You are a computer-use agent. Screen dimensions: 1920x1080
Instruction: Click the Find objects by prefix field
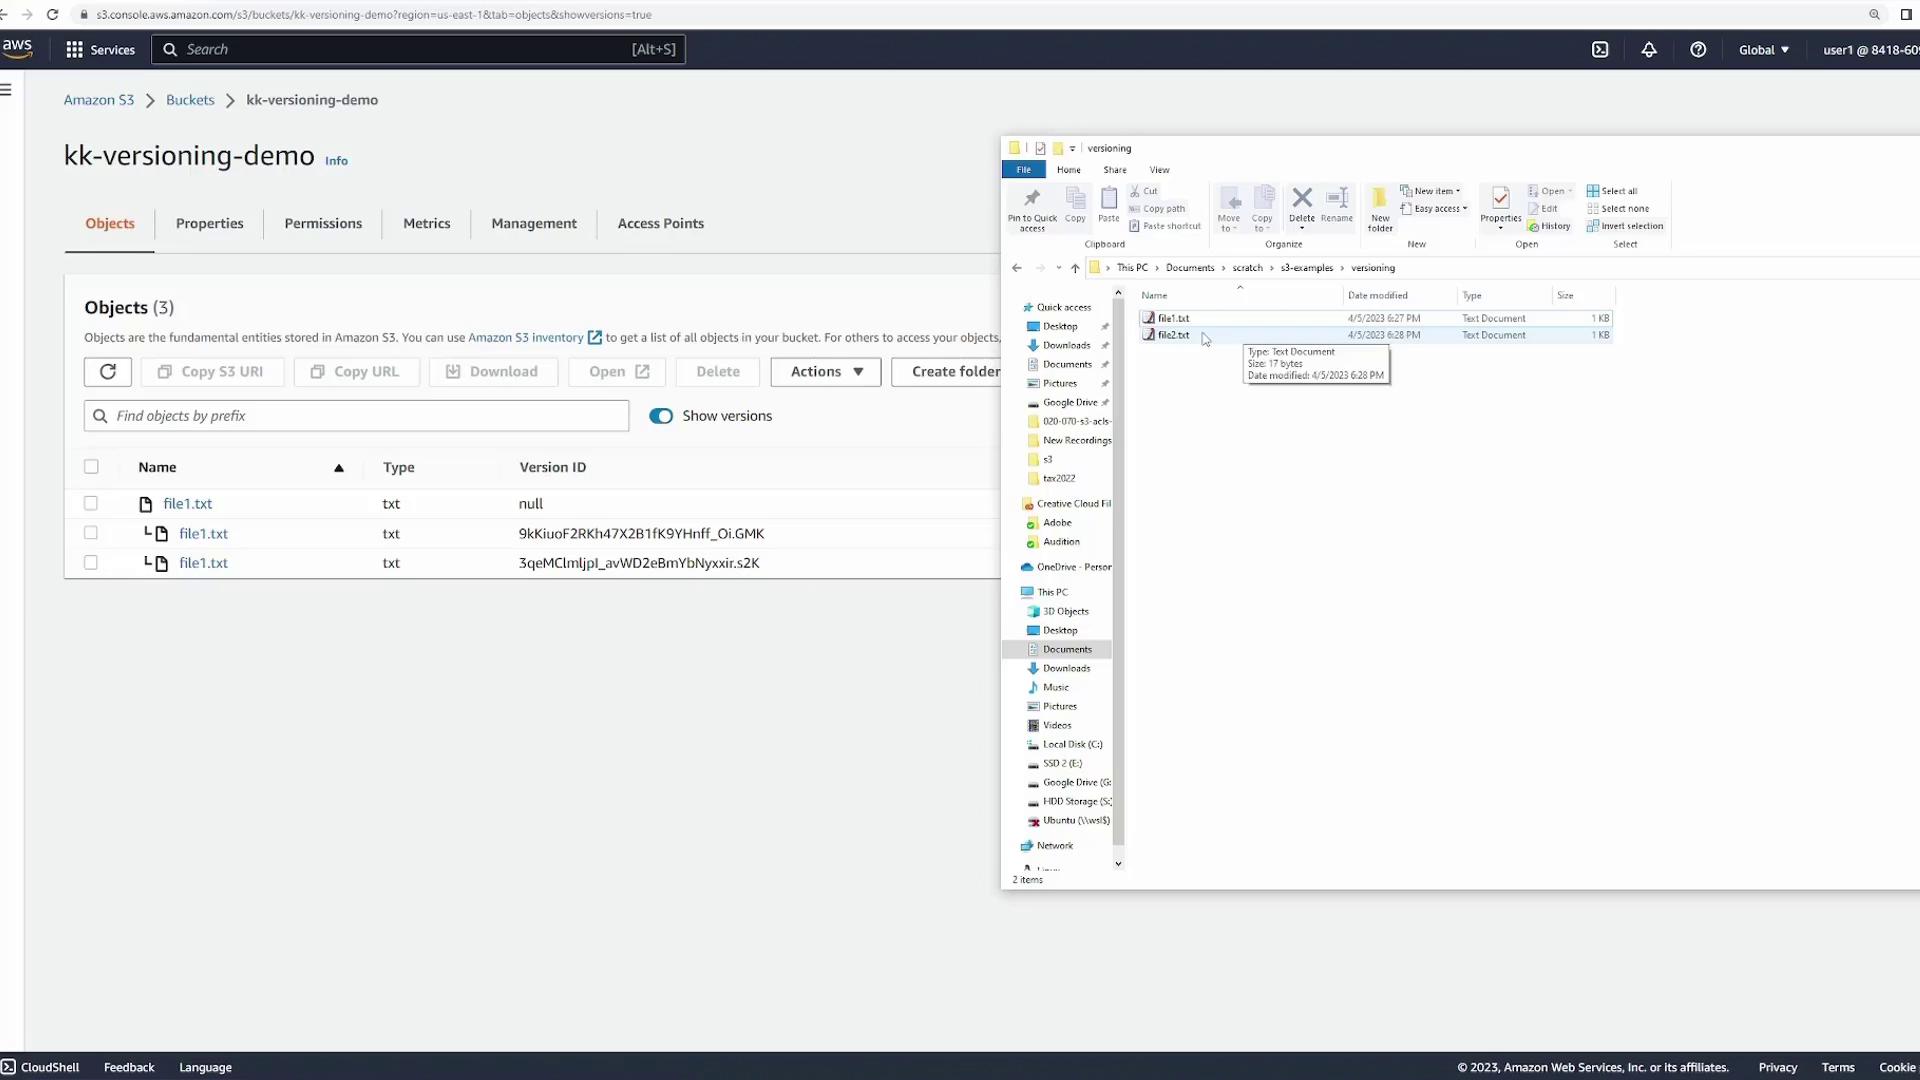(x=357, y=416)
